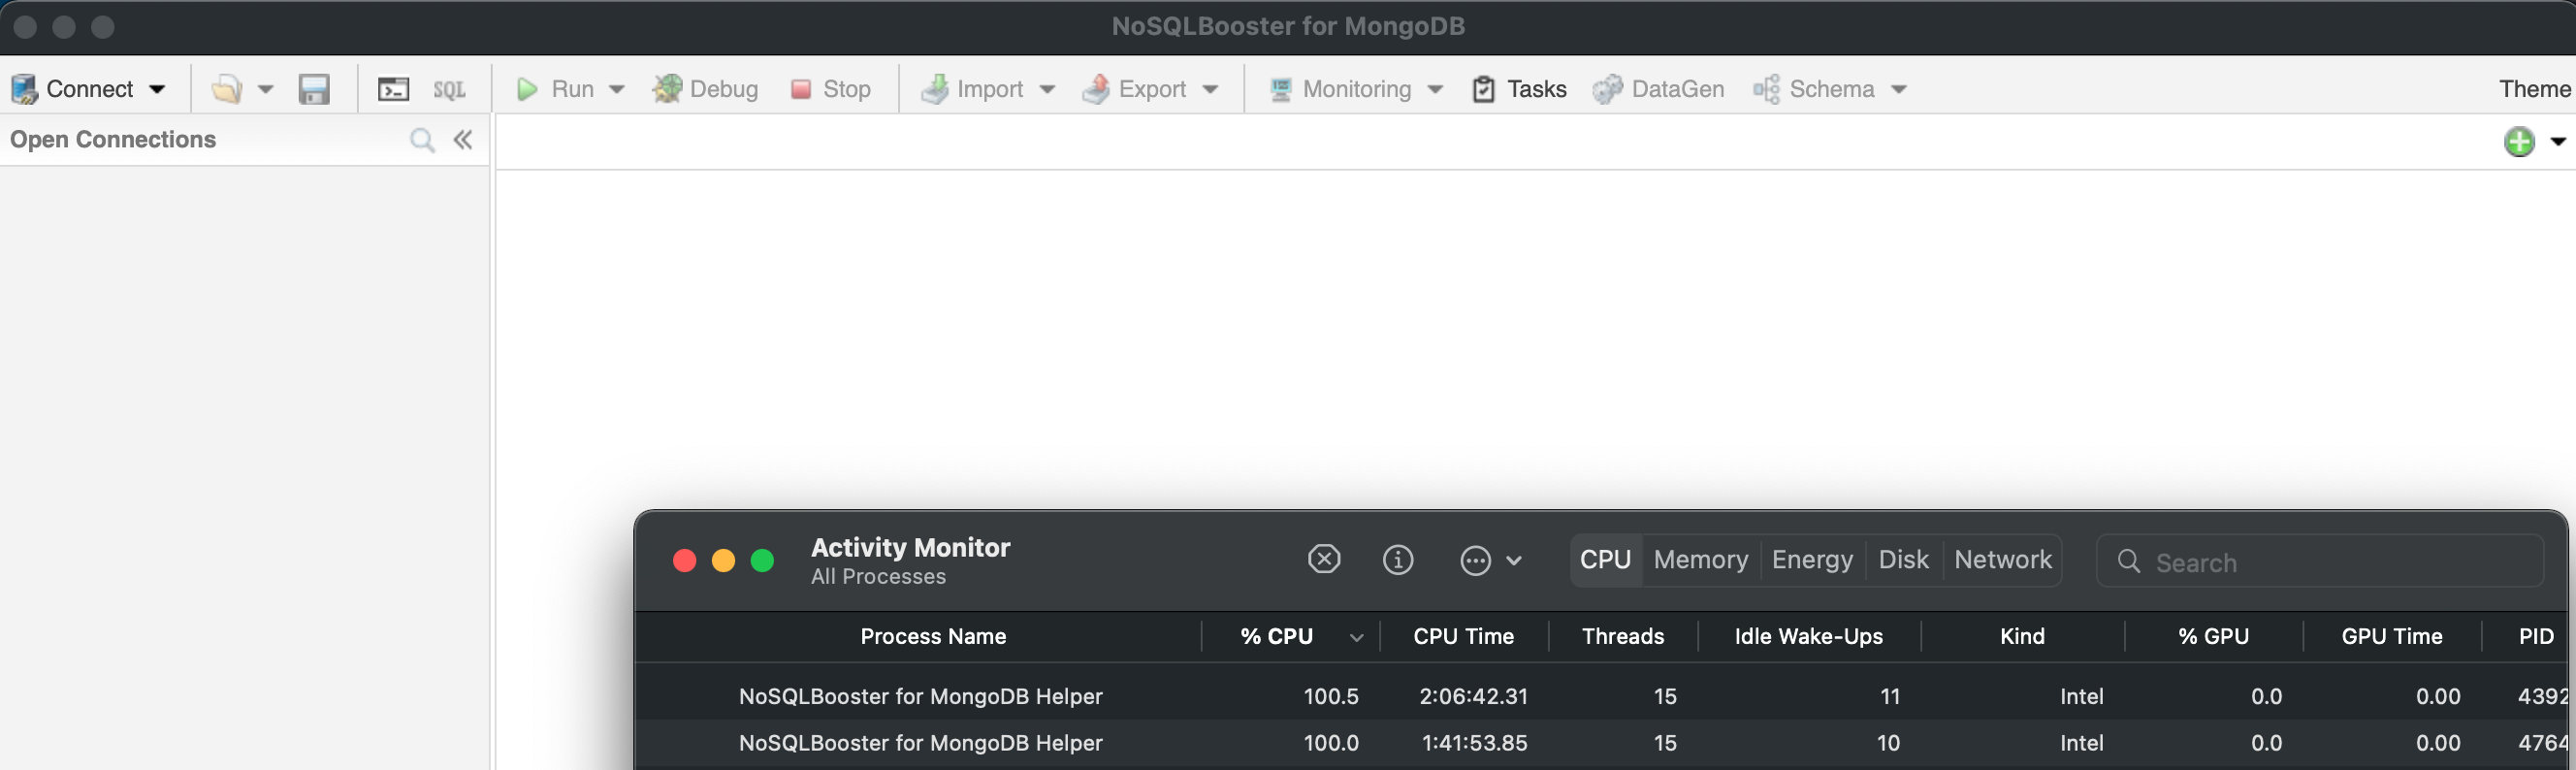Select the process row with 100.5 % CPU
The width and height of the screenshot is (2576, 770).
coord(1601,696)
